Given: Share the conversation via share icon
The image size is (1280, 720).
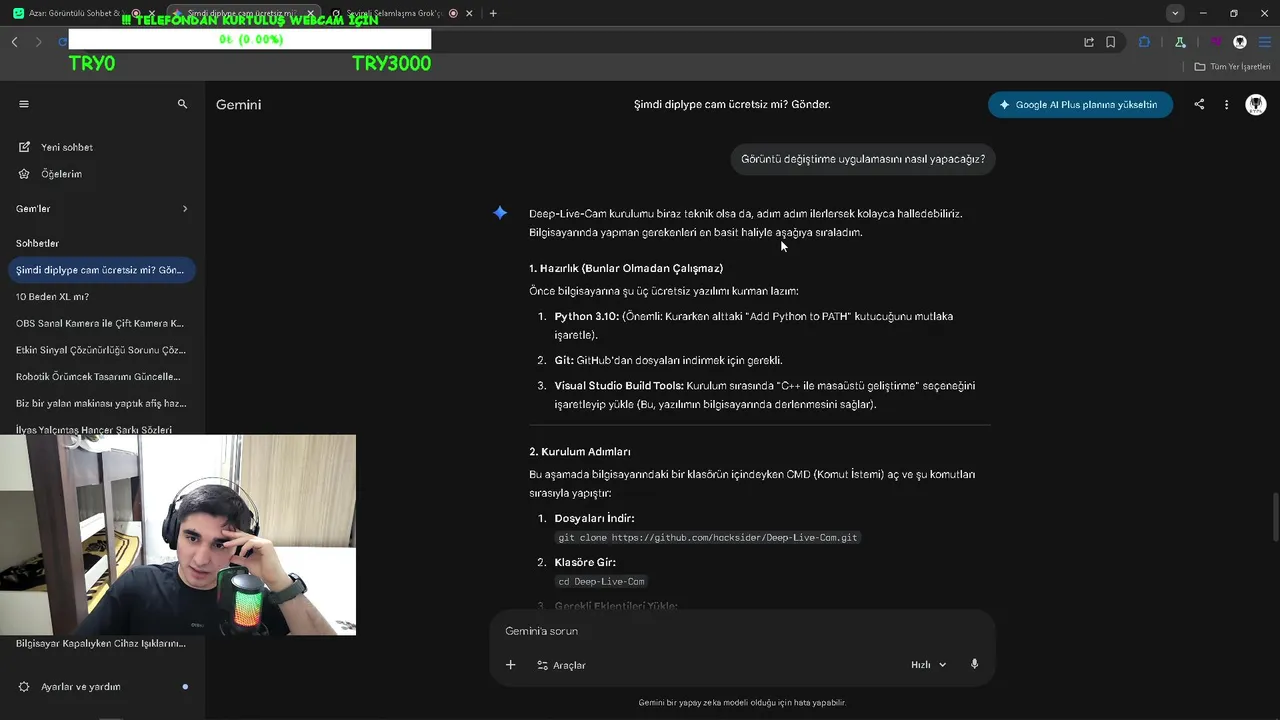Looking at the screenshot, I should click(1199, 104).
